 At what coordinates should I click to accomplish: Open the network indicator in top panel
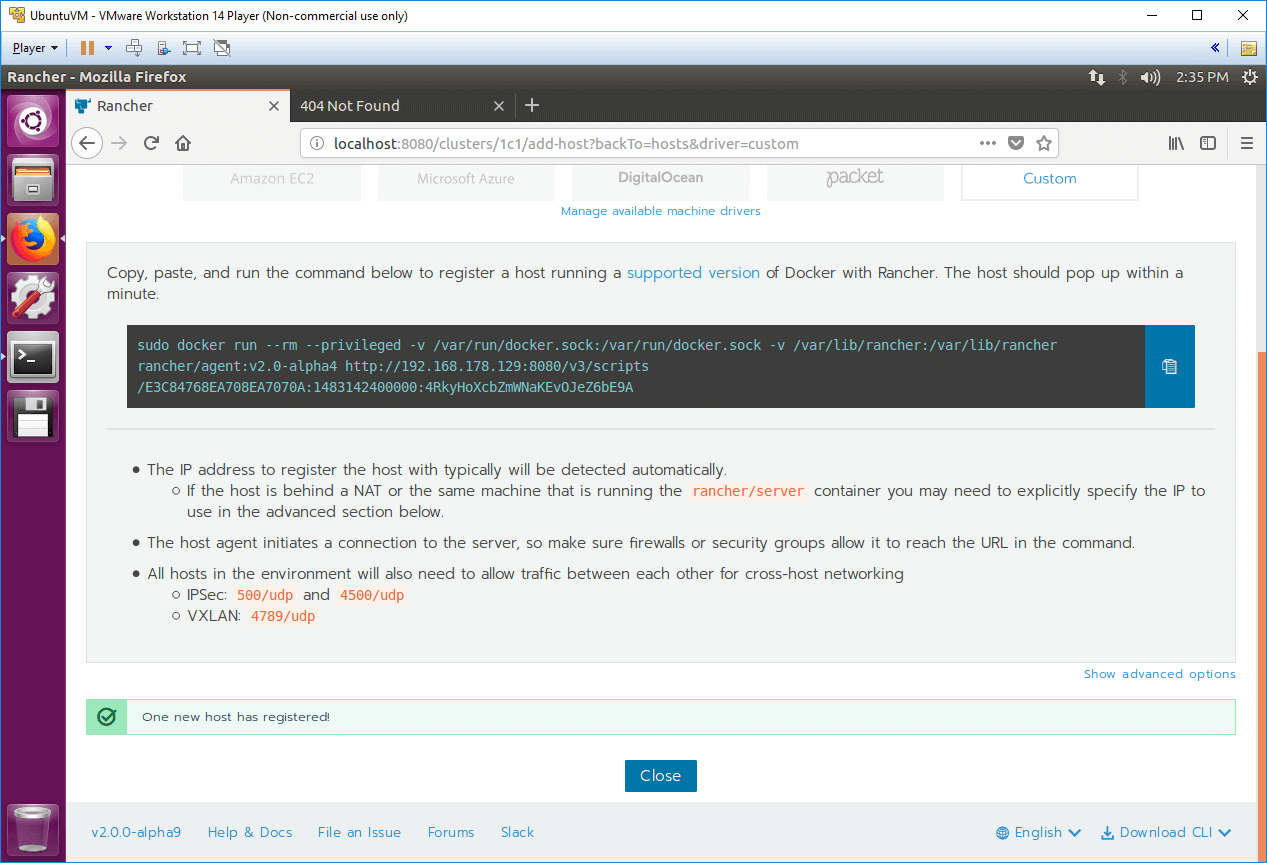point(1097,77)
